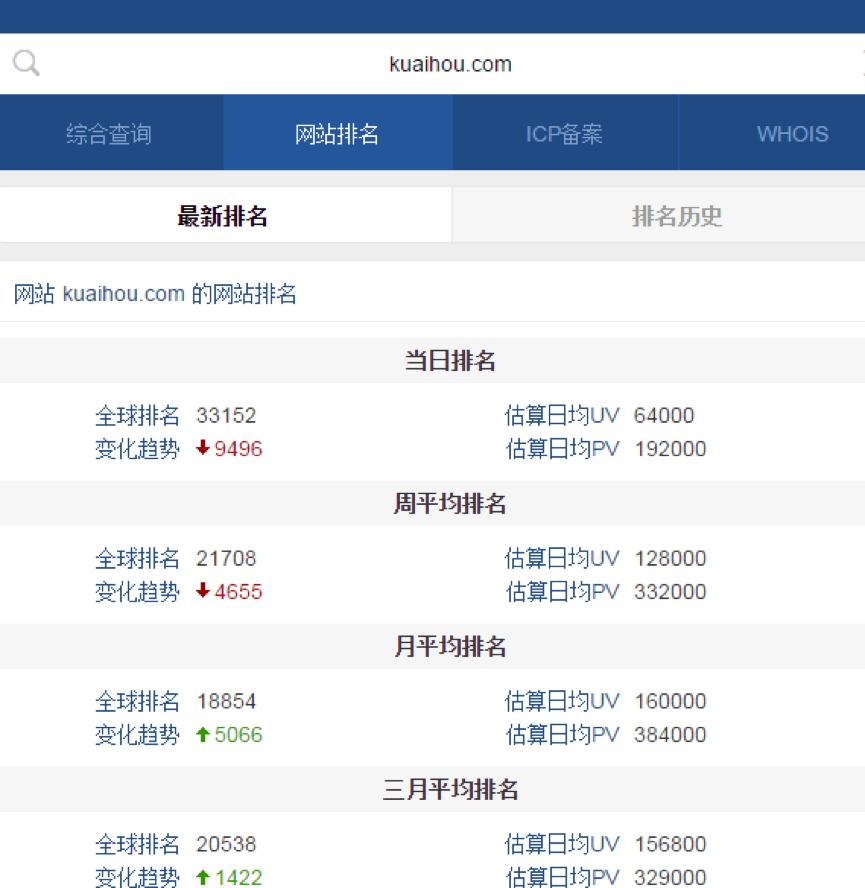Image resolution: width=865 pixels, height=888 pixels.
Task: Select monthly UV value 160000
Action: point(670,701)
